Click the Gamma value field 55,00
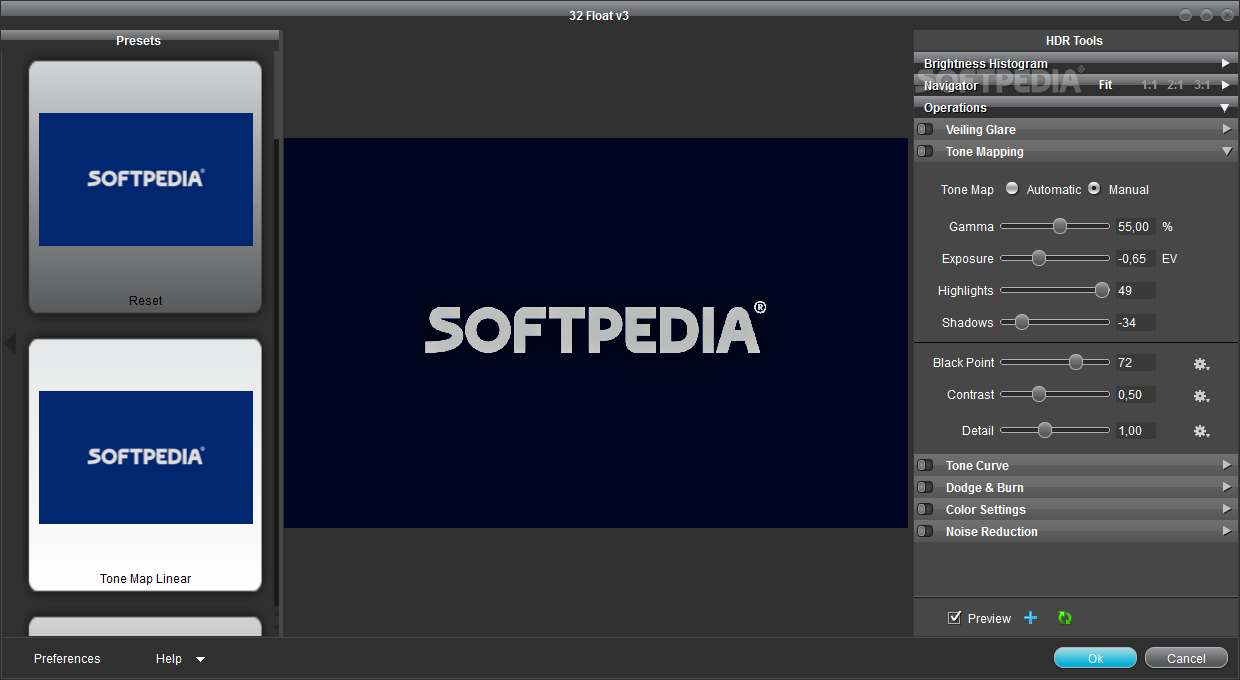The height and width of the screenshot is (680, 1240). pos(1135,227)
